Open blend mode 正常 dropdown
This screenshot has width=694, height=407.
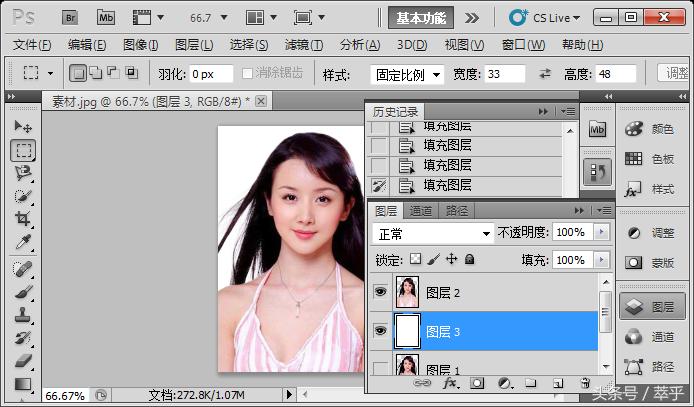pyautogui.click(x=433, y=233)
